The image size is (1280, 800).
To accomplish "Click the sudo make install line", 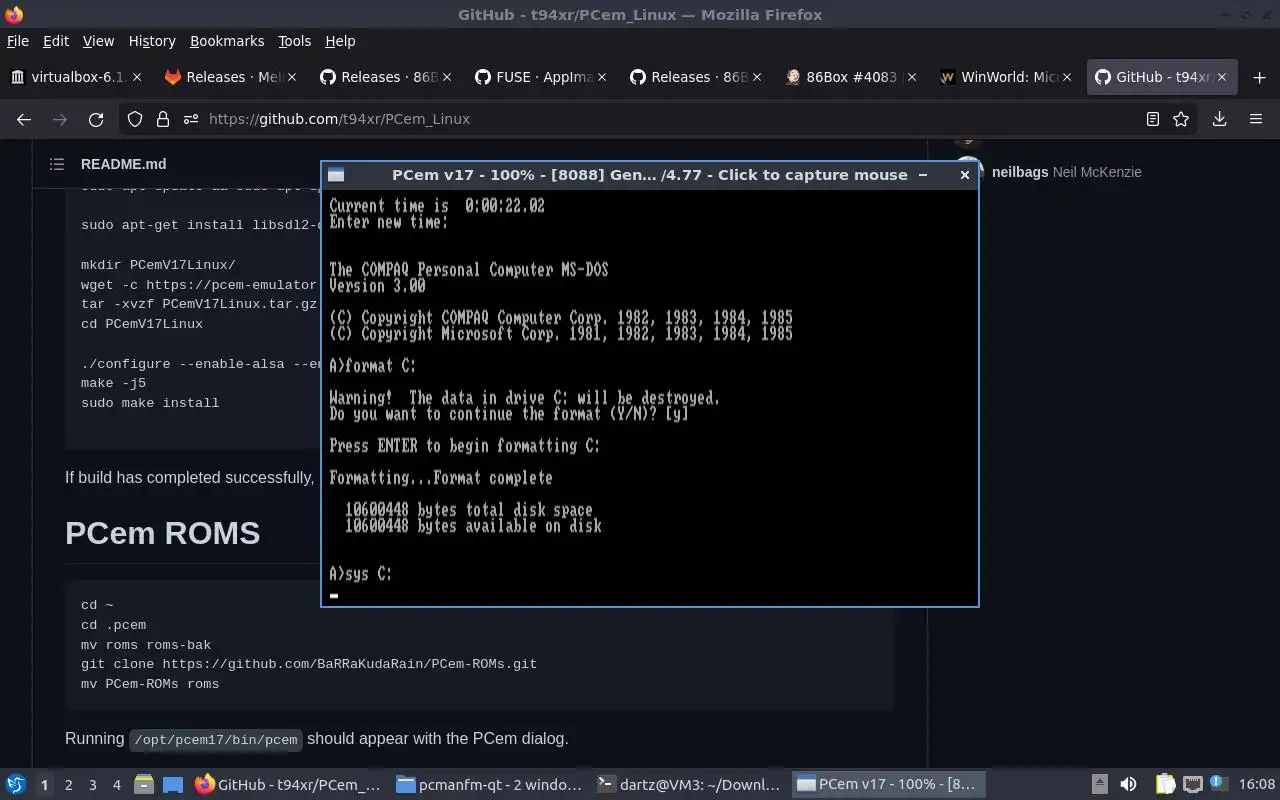I will pos(150,403).
